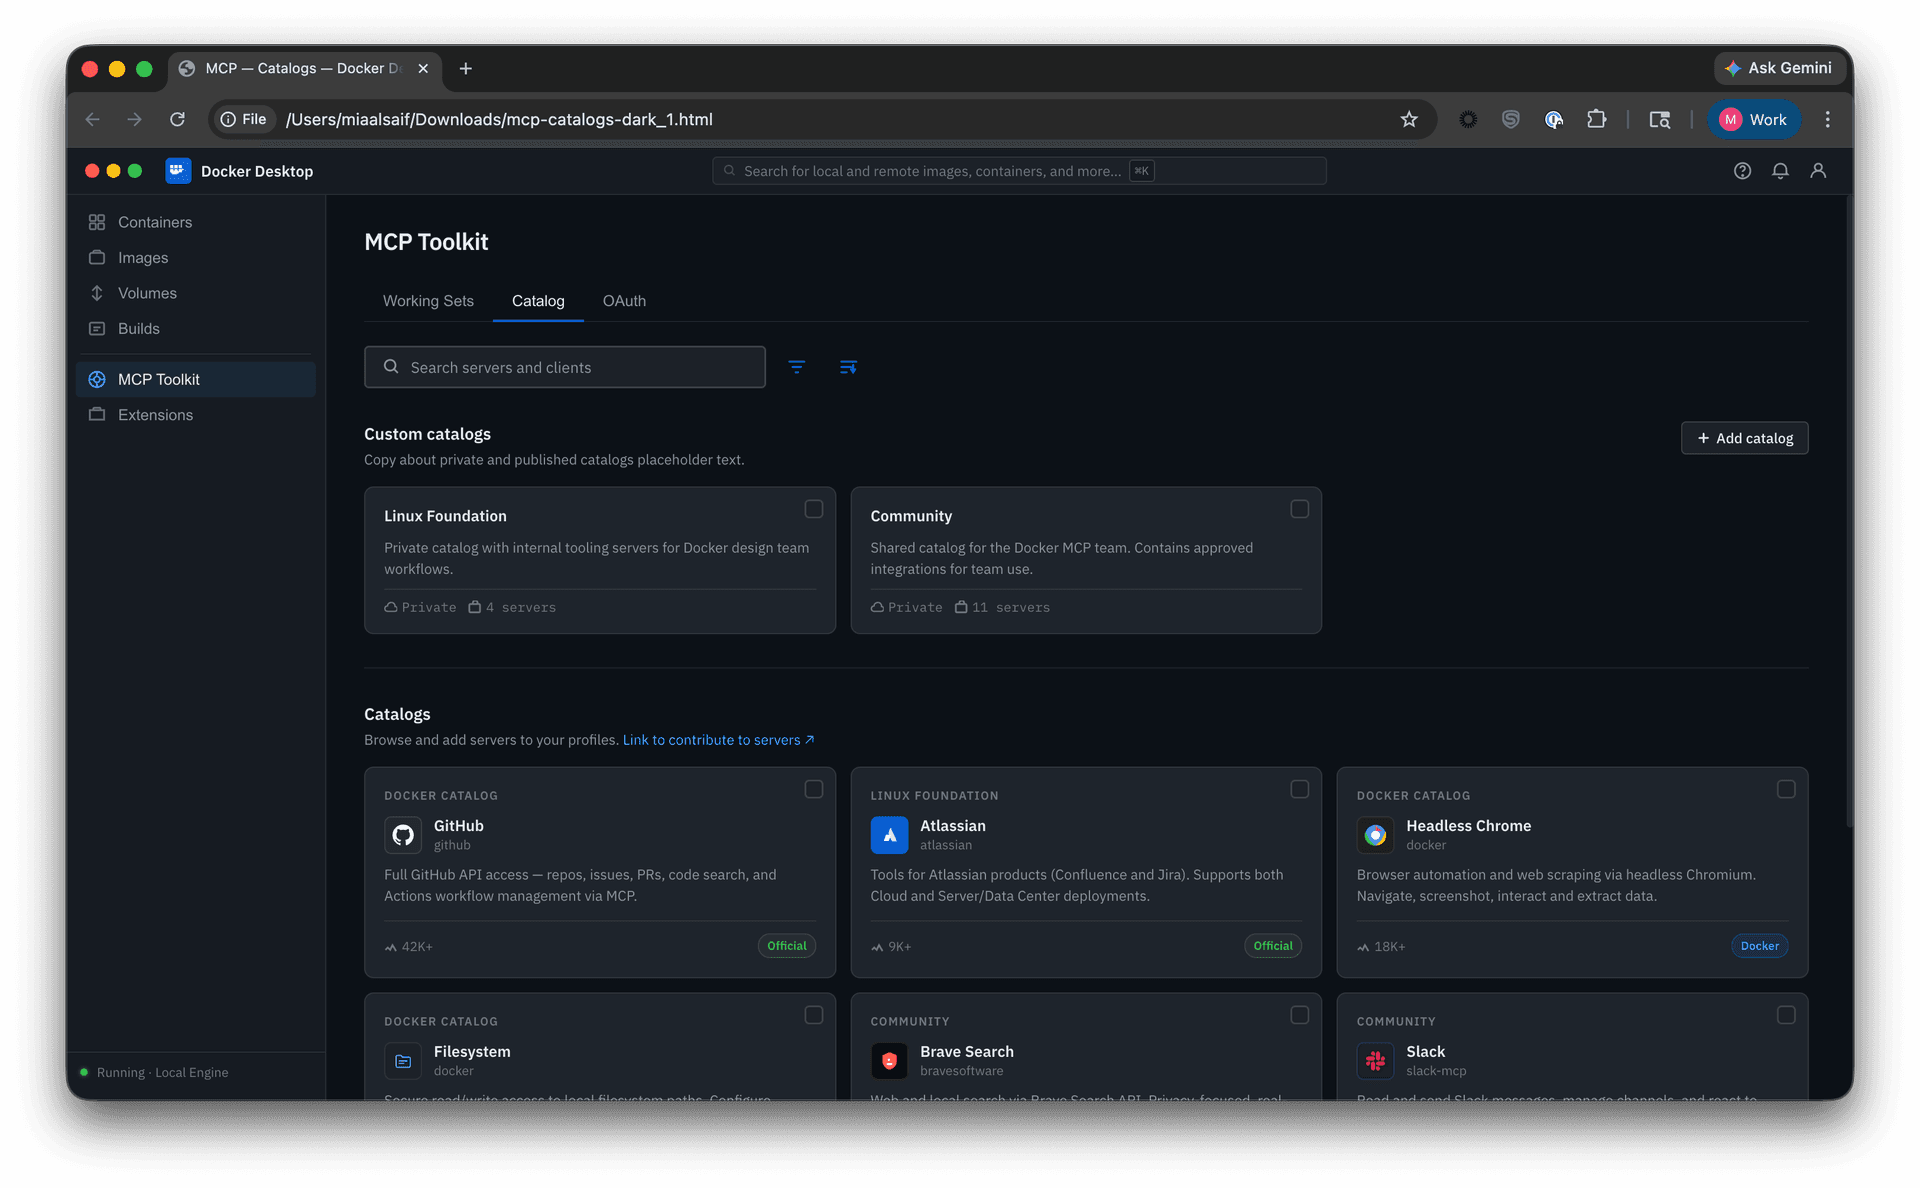
Task: Open the notifications bell icon
Action: coord(1780,171)
